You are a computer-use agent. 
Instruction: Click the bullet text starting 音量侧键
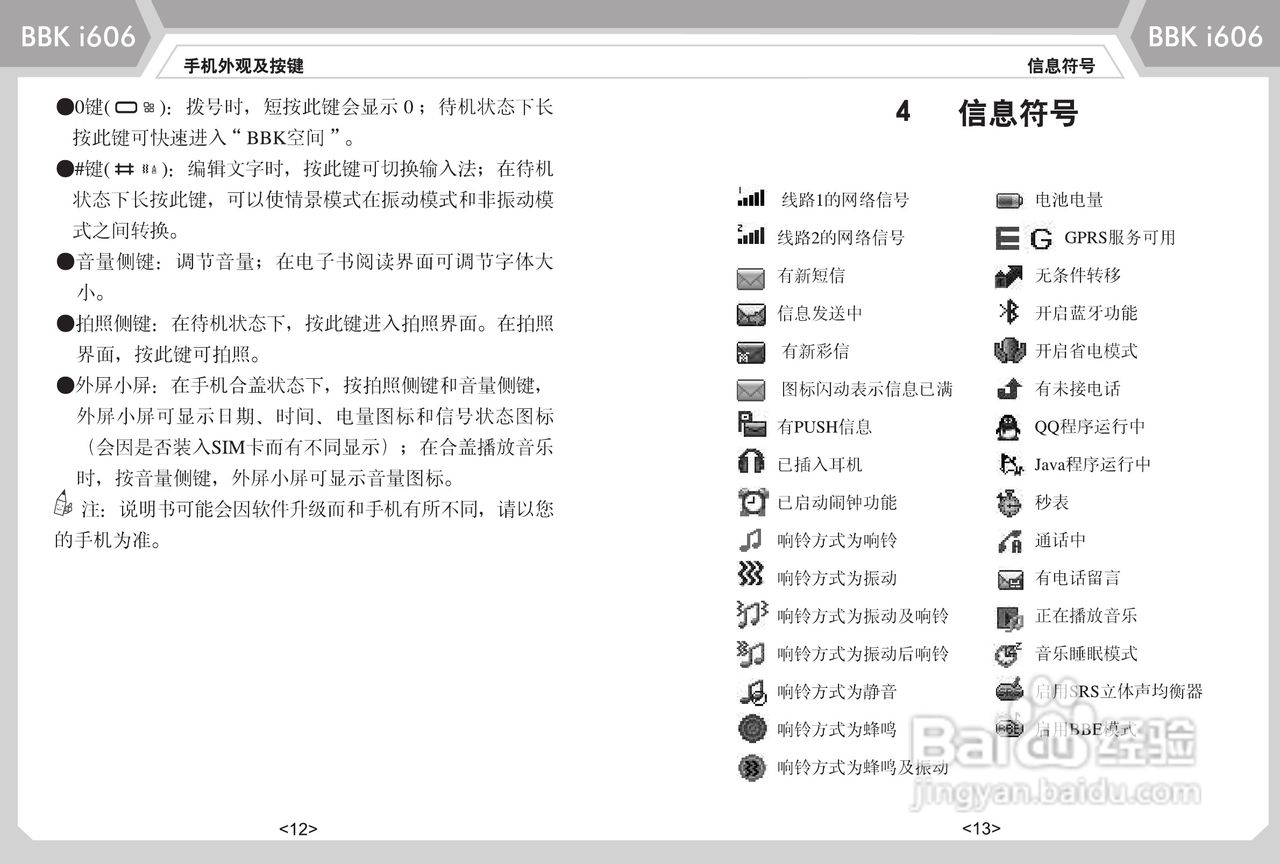click(304, 277)
